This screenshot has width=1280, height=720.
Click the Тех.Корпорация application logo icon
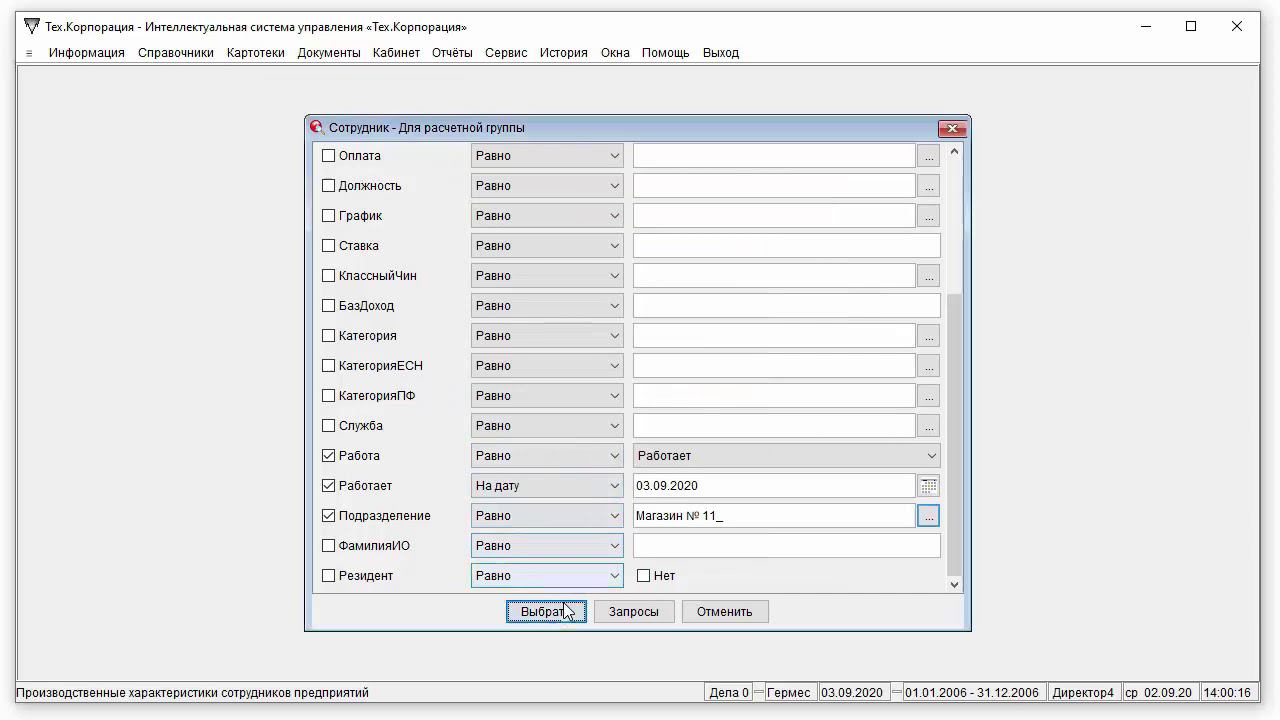click(x=32, y=26)
